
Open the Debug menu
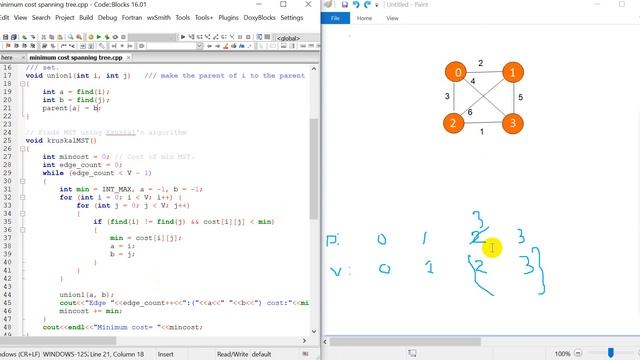(107, 18)
